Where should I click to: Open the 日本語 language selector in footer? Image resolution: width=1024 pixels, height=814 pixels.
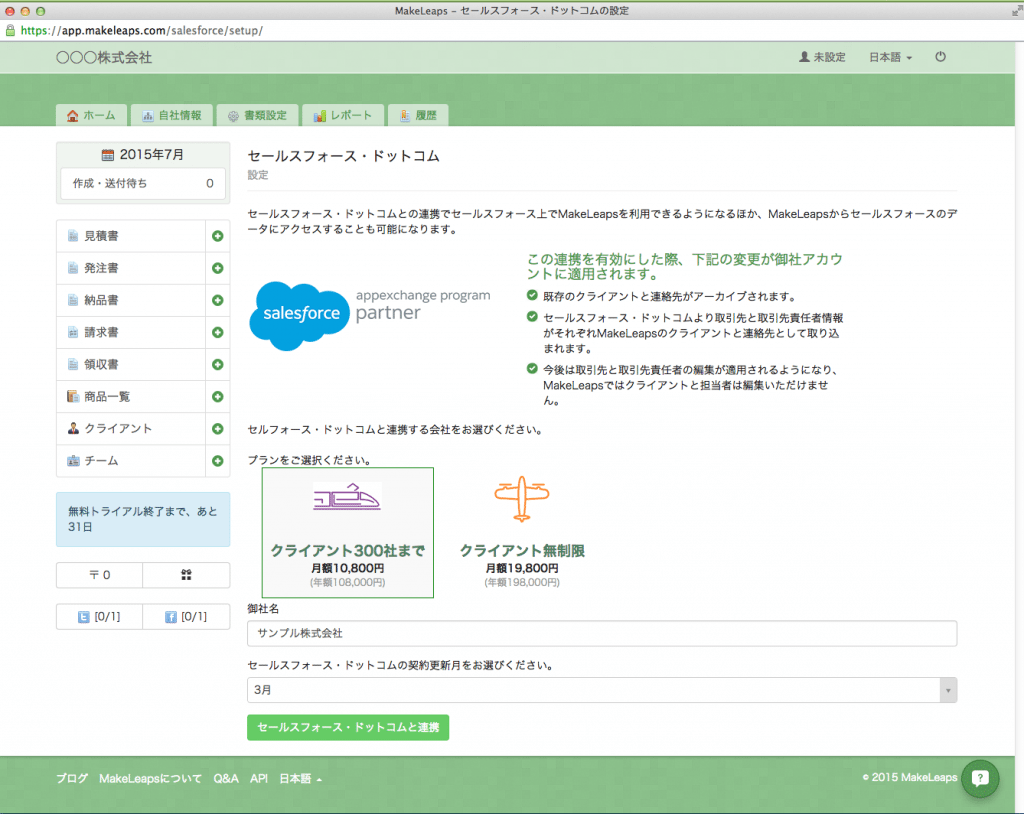click(300, 779)
